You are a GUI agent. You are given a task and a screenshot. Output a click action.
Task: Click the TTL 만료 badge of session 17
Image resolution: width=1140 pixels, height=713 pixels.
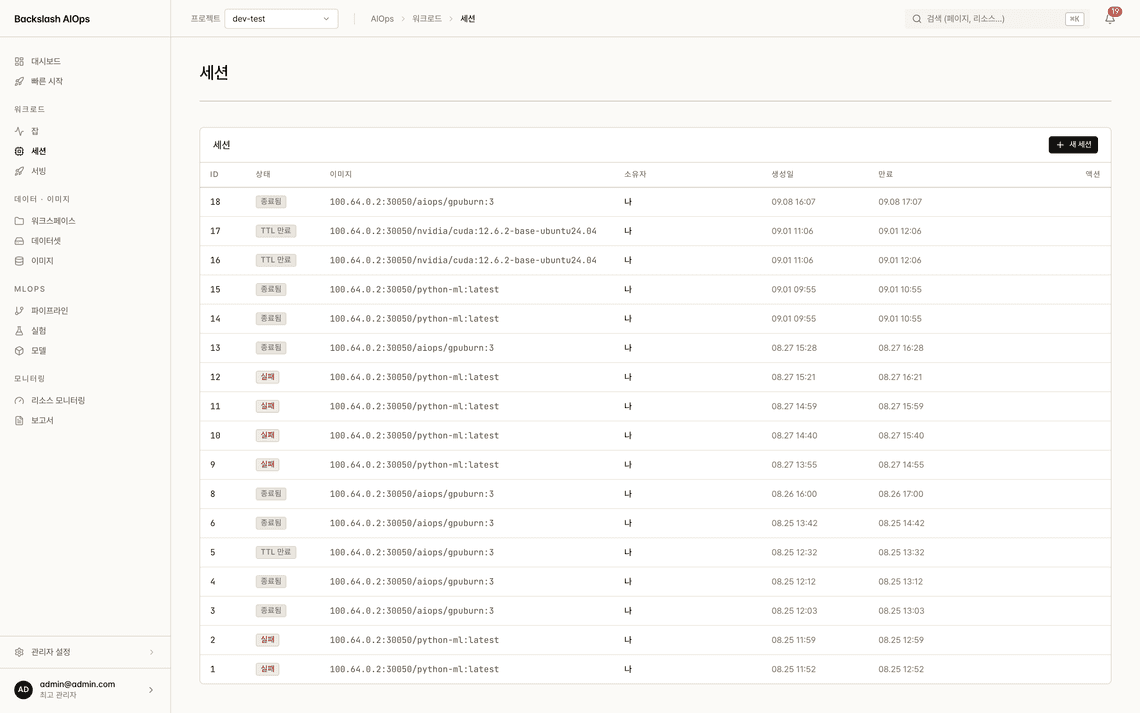pyautogui.click(x=276, y=231)
